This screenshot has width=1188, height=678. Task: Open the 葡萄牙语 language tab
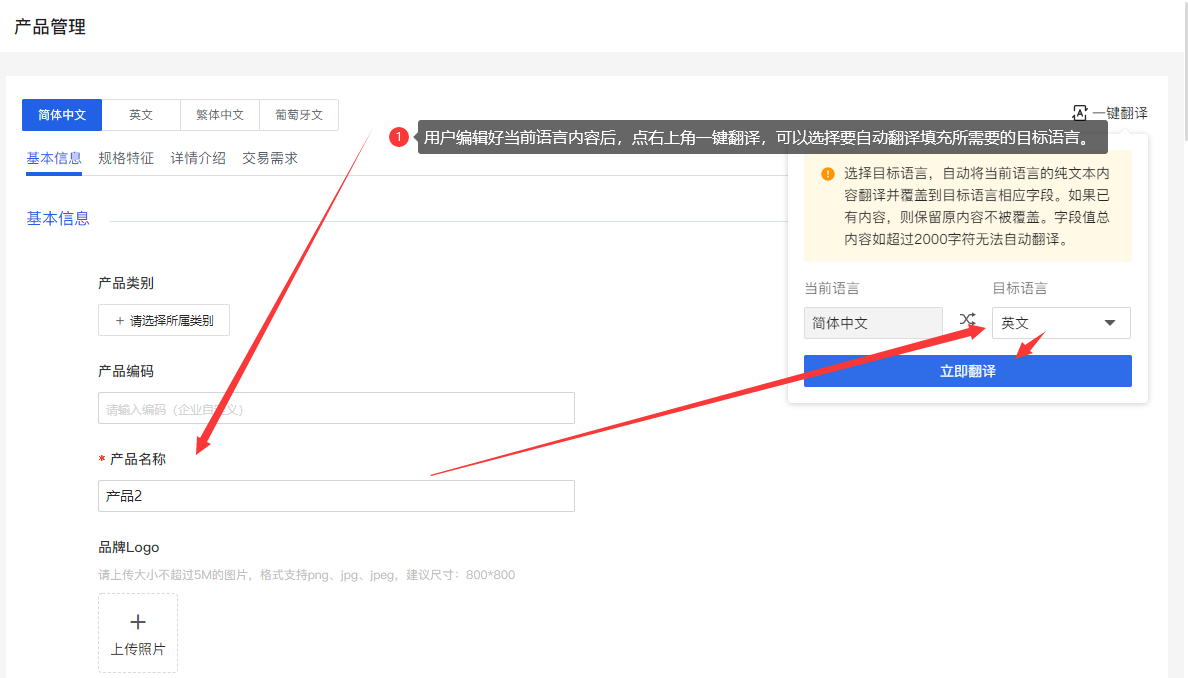point(299,114)
